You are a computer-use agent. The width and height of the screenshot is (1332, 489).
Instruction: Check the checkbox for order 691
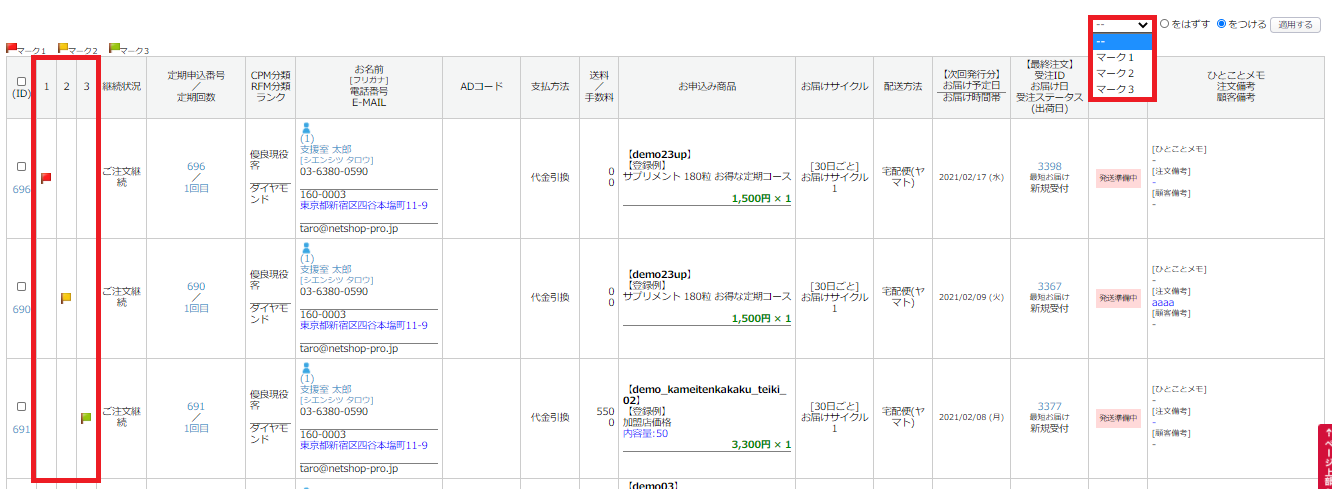tap(21, 406)
